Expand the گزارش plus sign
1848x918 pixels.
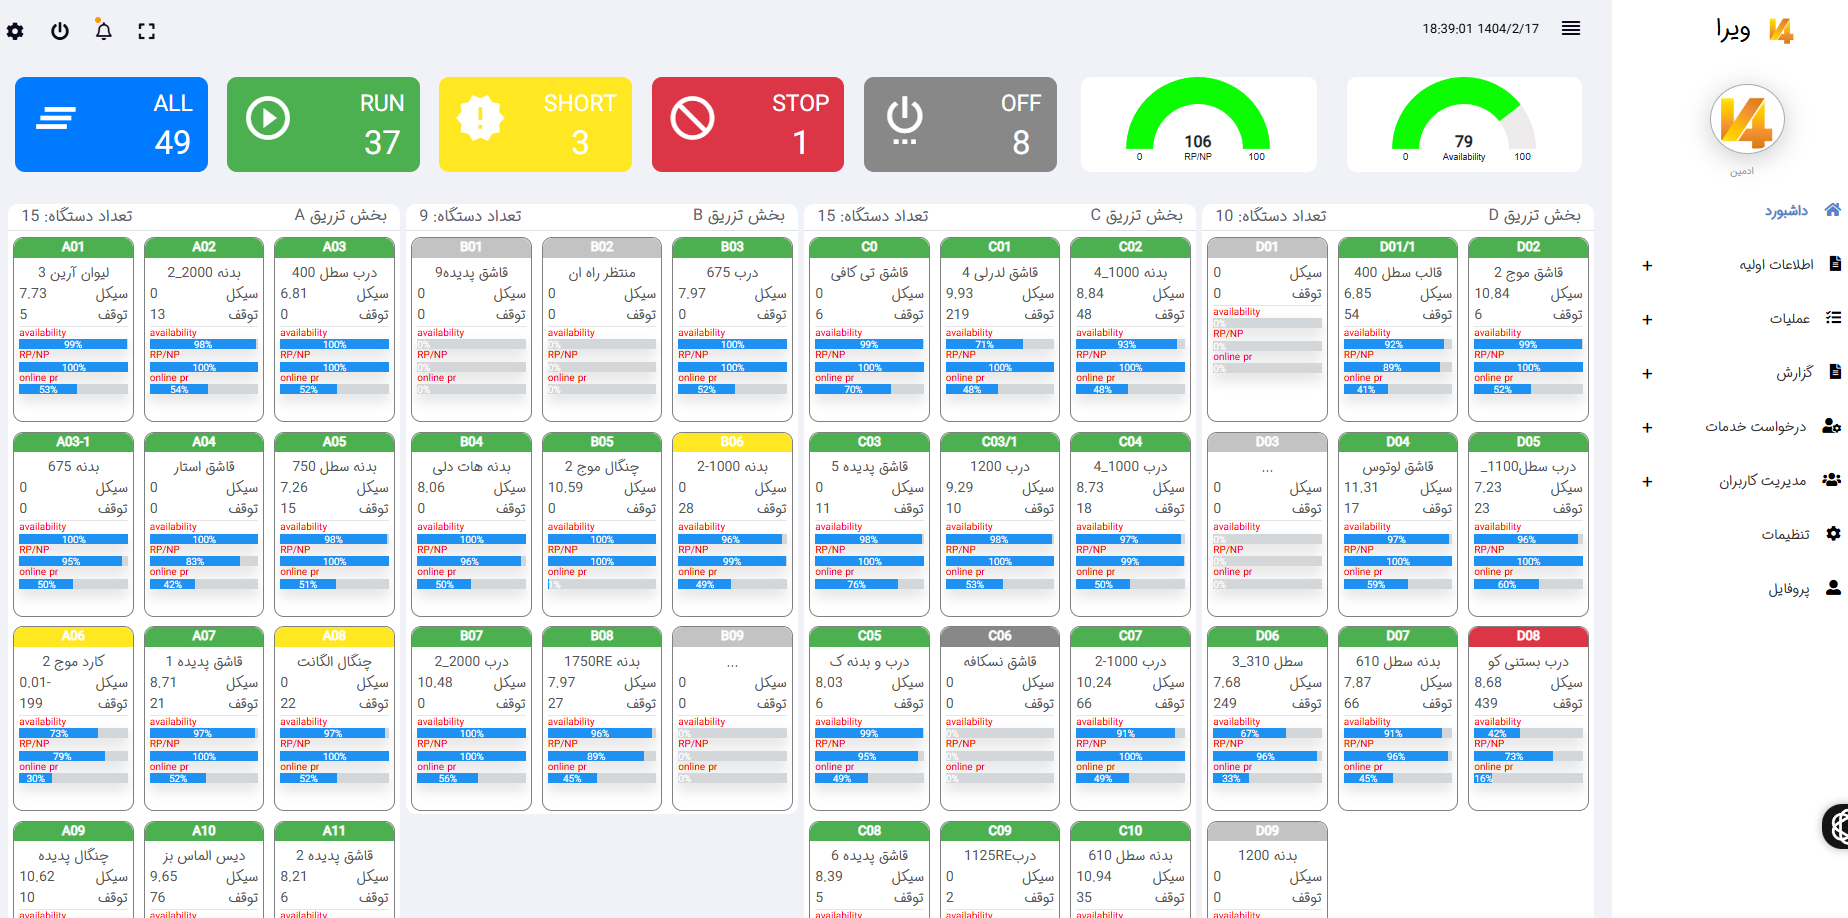coord(1647,374)
